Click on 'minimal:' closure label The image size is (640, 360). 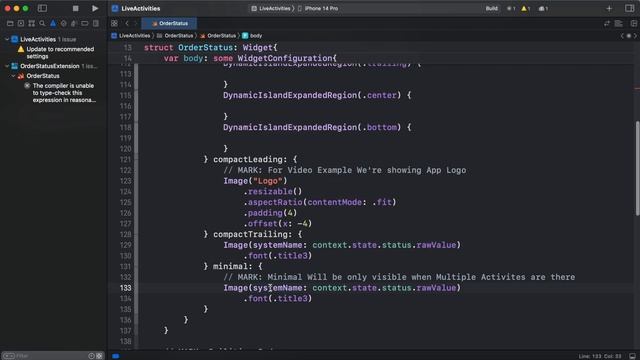[233, 267]
